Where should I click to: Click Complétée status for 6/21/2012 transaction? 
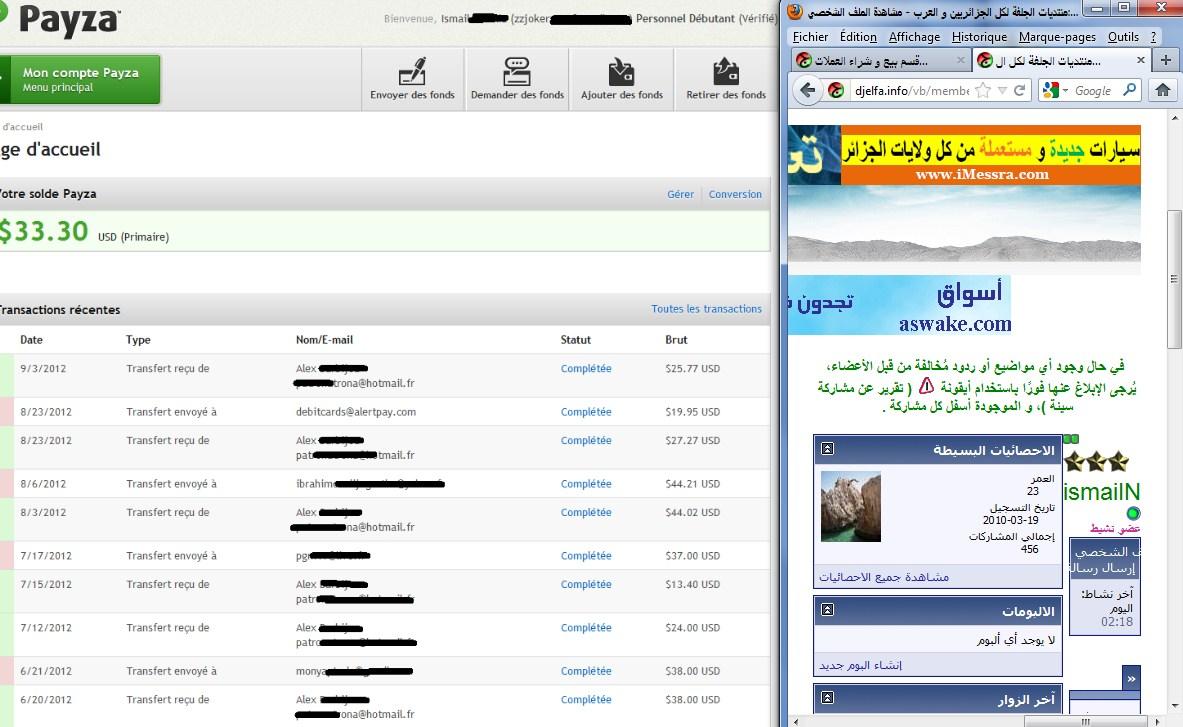[x=585, y=670]
